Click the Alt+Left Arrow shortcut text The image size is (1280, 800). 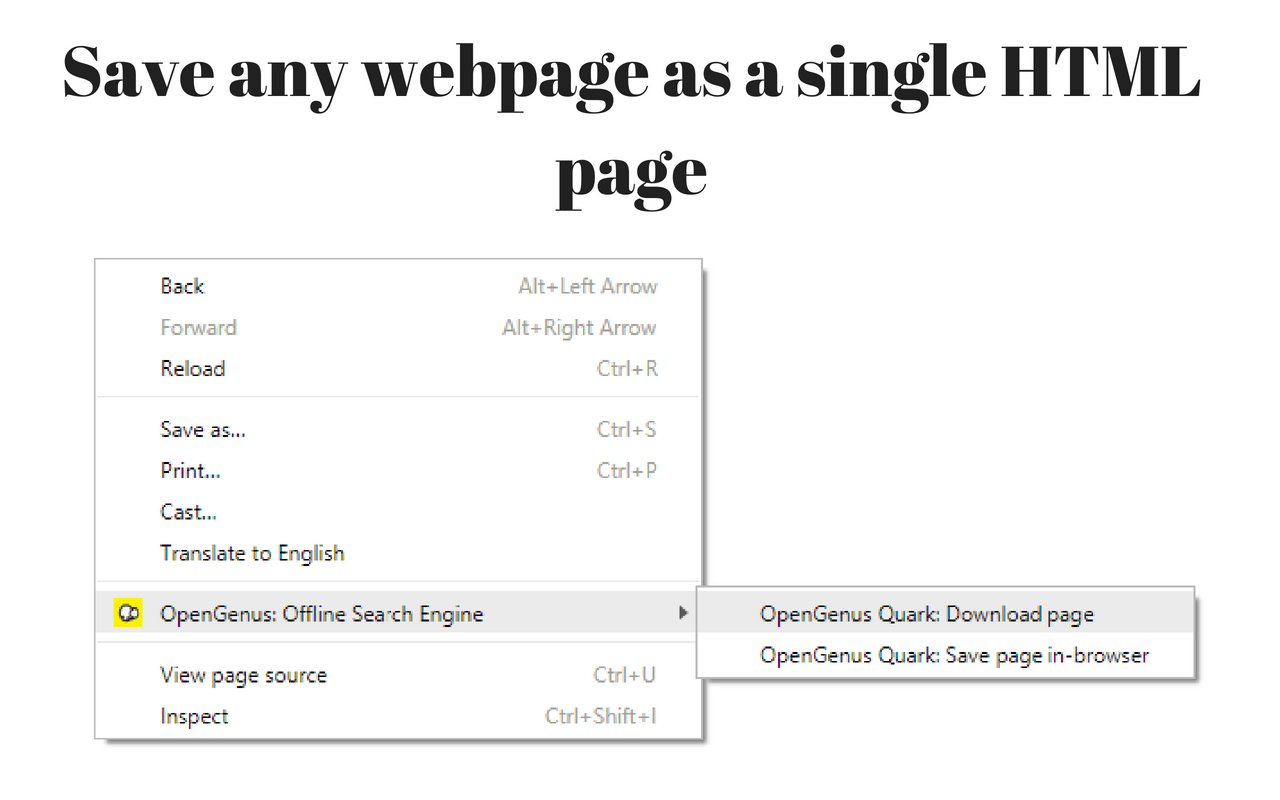click(588, 287)
